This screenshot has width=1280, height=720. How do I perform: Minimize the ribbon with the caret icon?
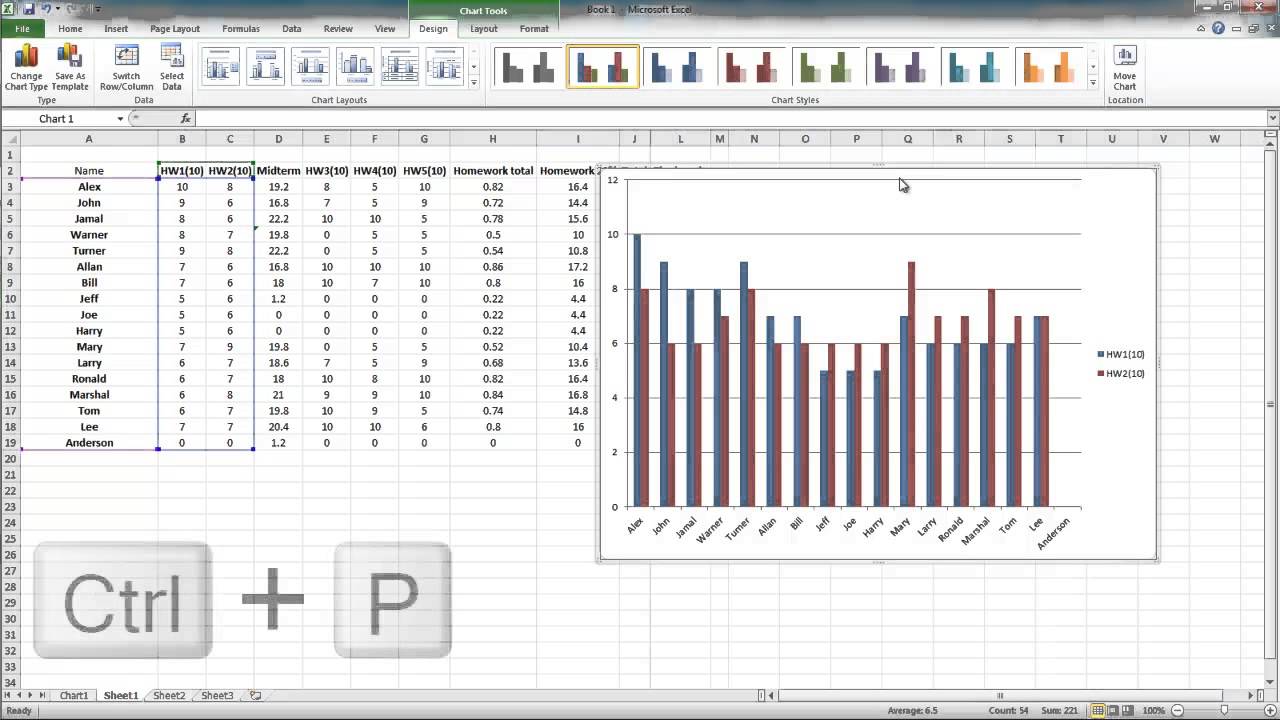1201,29
